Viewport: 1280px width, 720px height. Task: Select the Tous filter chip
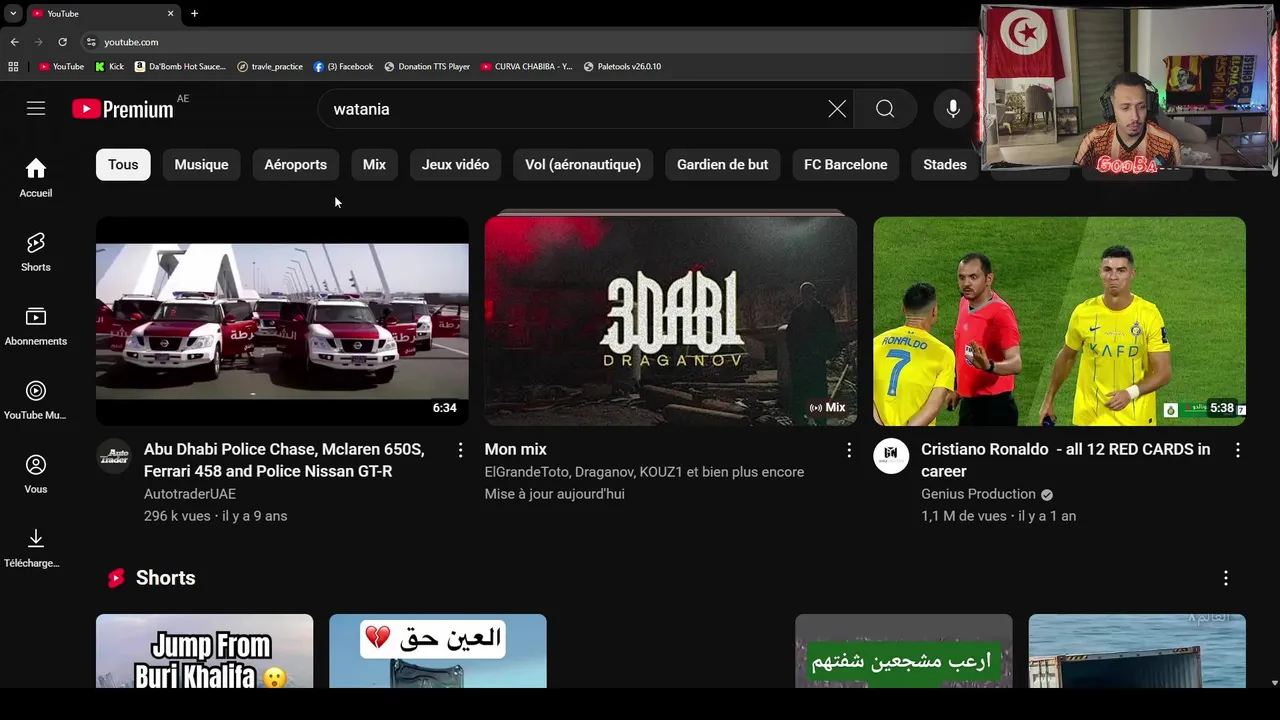123,165
